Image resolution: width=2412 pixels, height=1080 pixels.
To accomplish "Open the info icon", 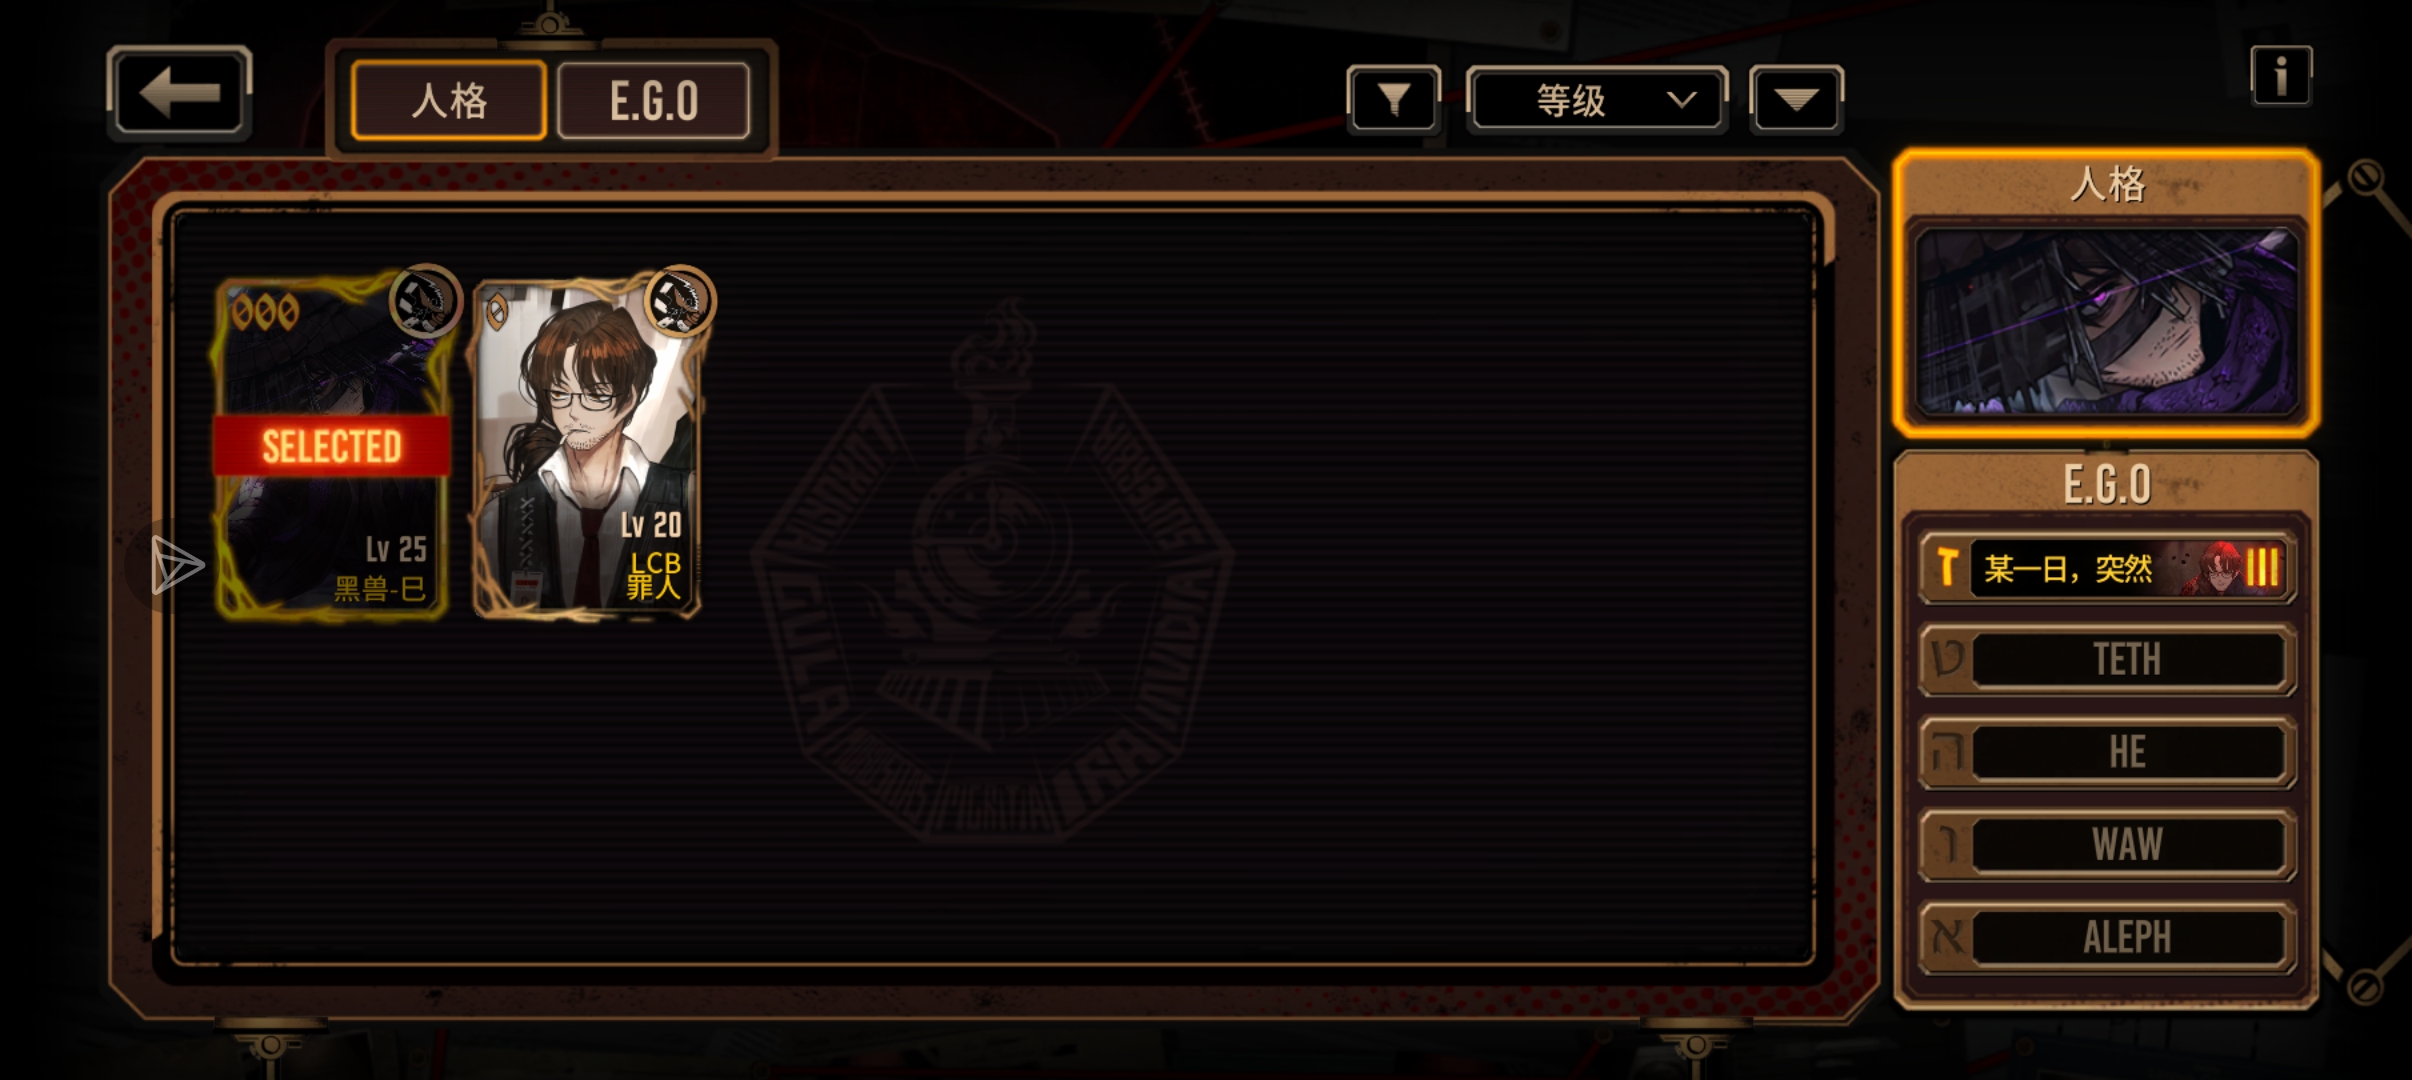I will [x=2281, y=76].
